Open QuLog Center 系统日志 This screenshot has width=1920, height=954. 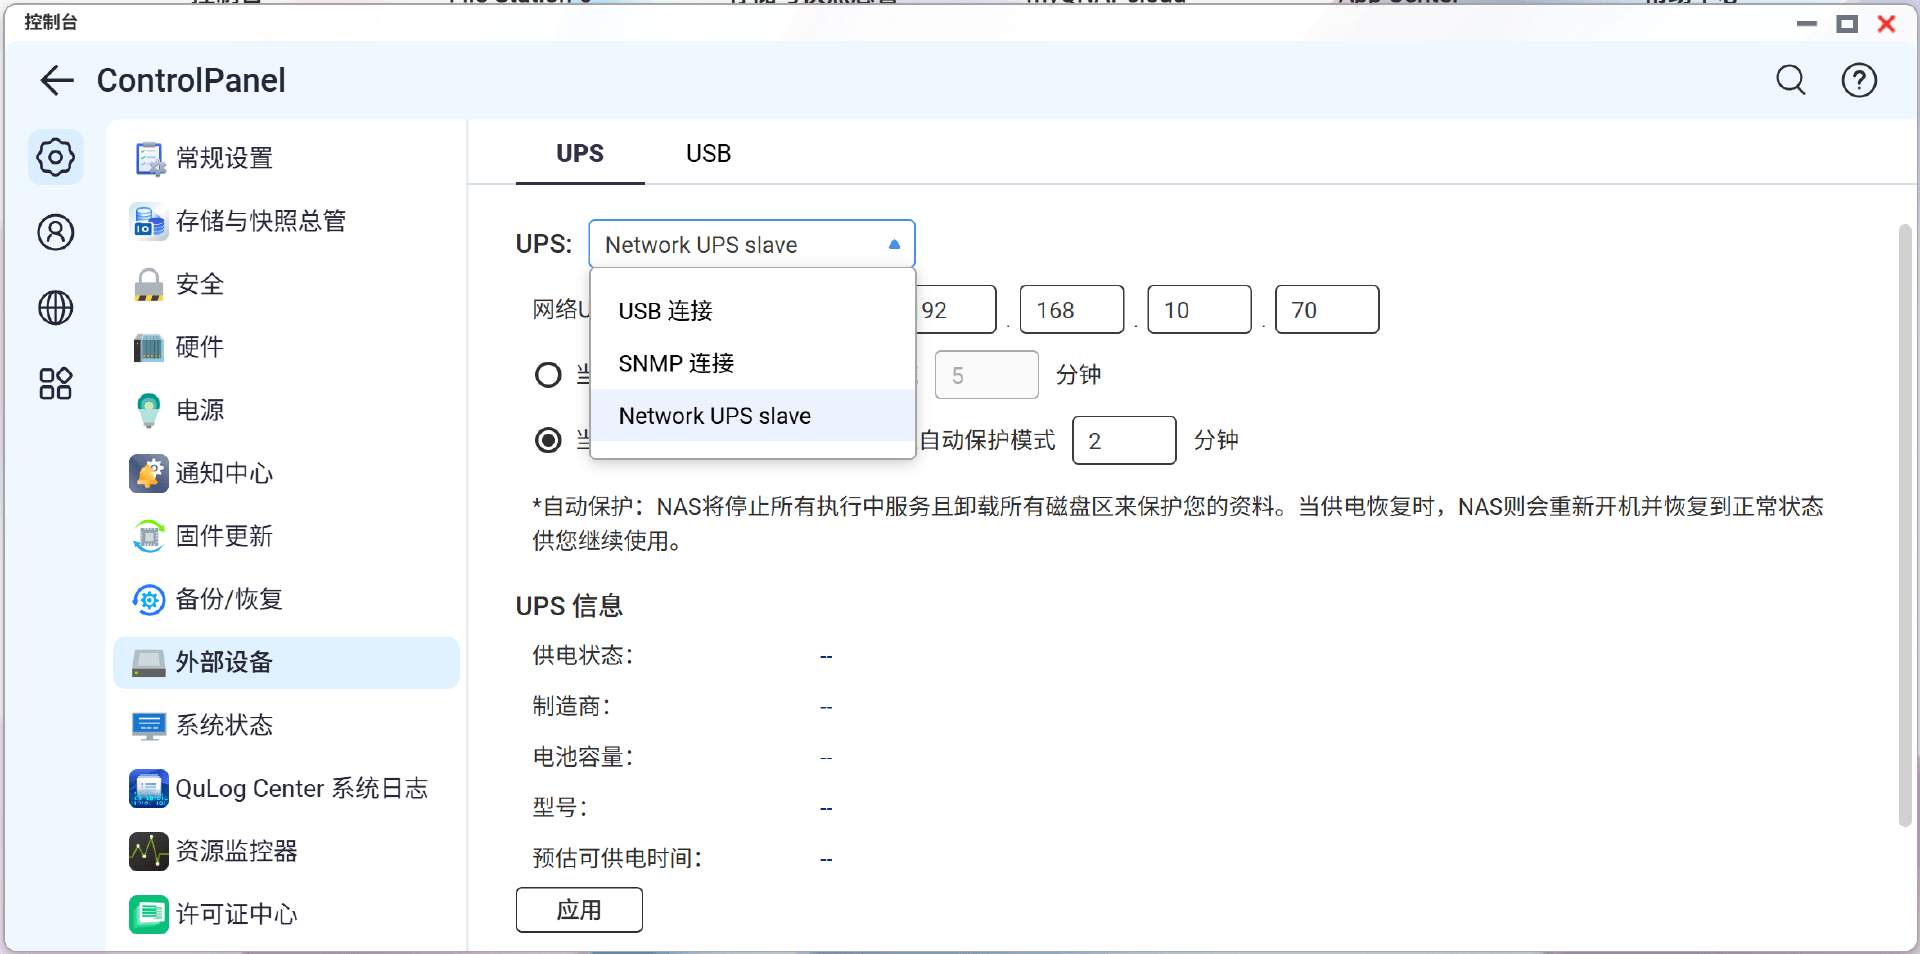286,788
